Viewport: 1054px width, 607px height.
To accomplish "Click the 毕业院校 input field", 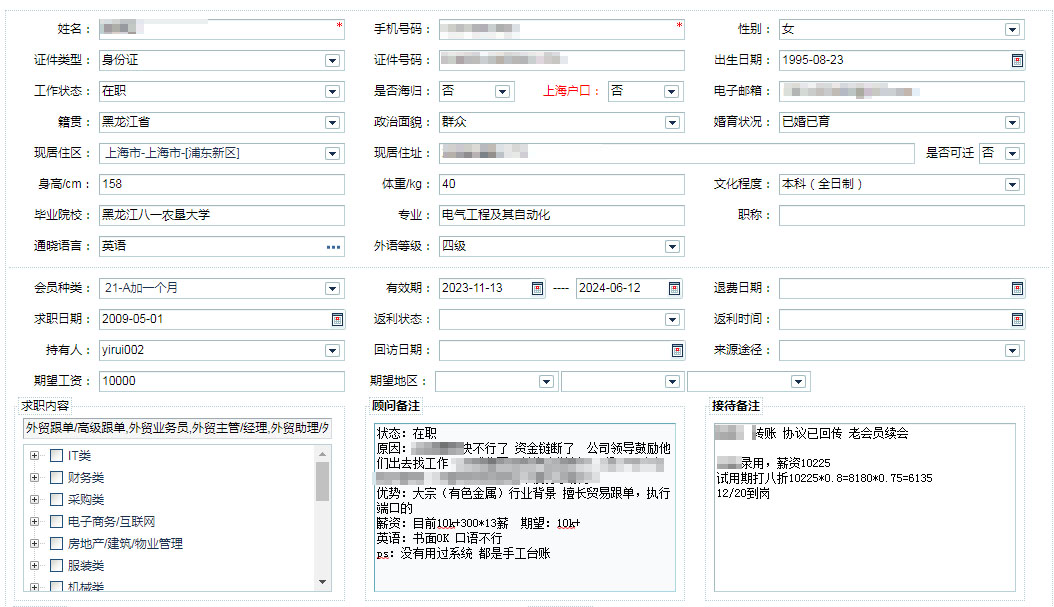I will (x=222, y=215).
